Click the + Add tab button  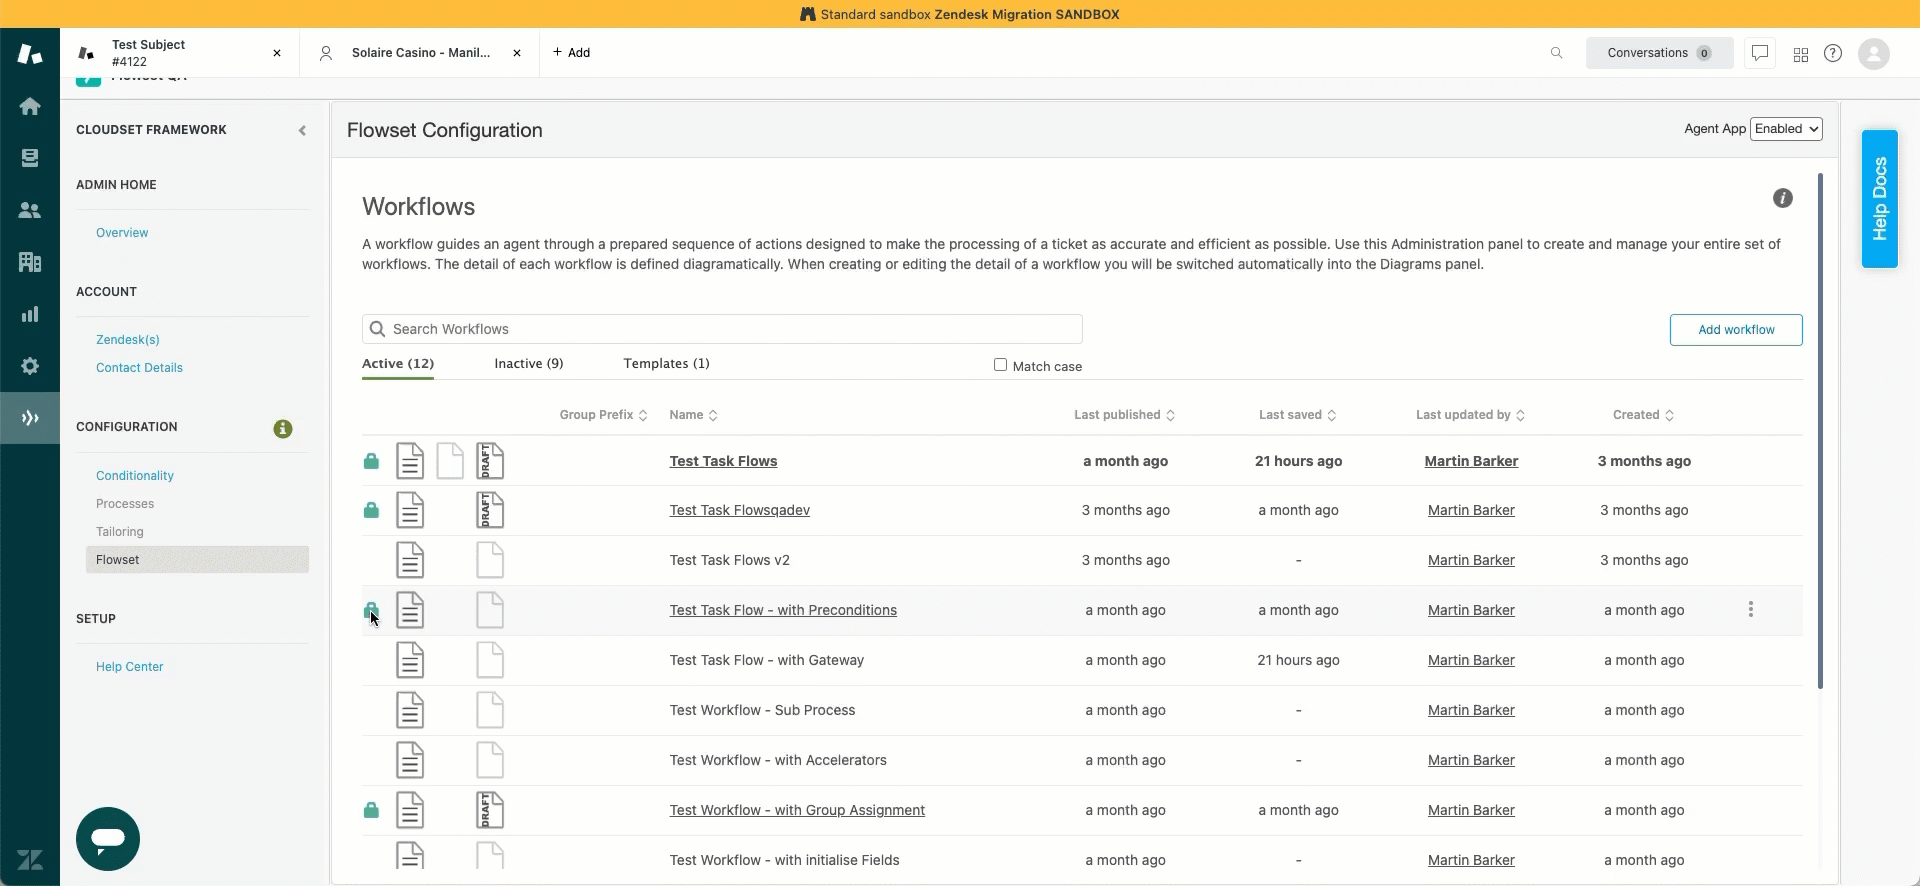(x=572, y=53)
